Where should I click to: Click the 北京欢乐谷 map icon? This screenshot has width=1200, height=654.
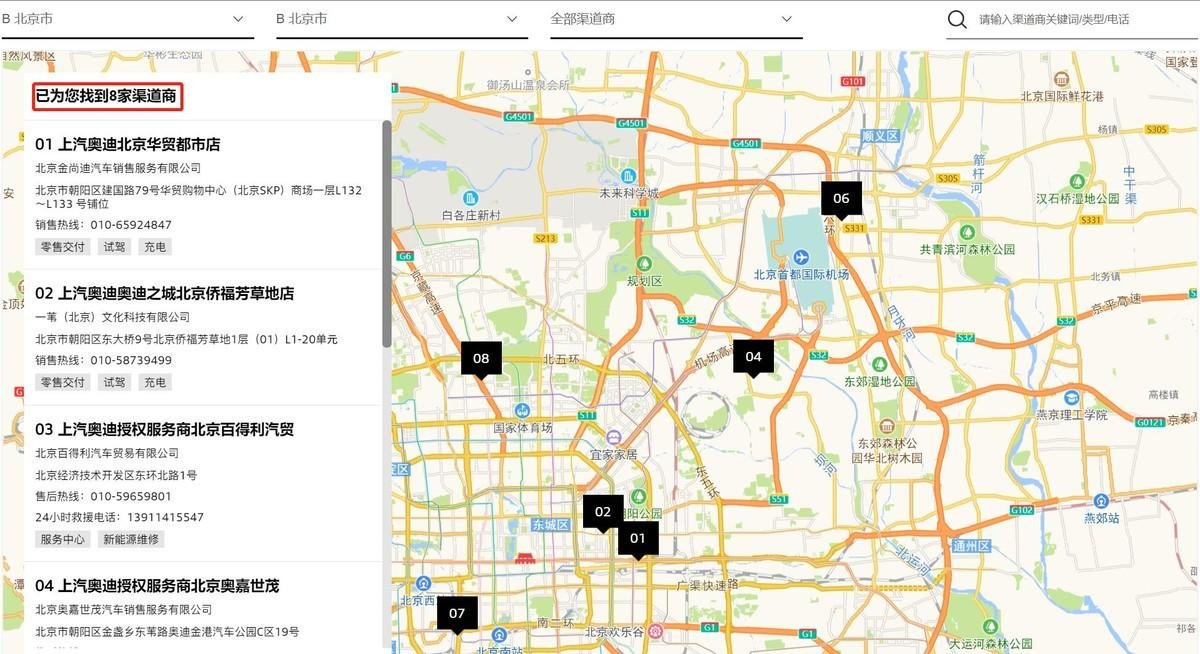656,631
